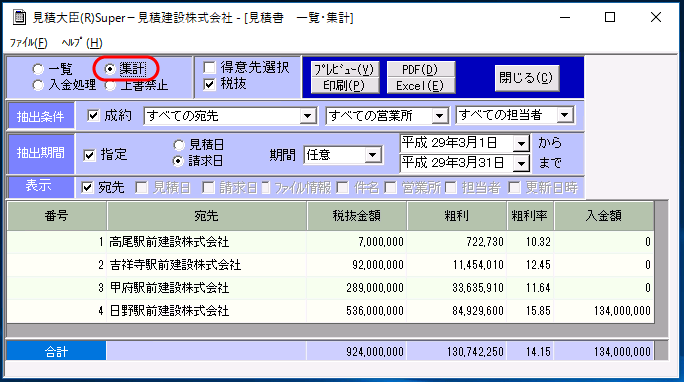Click the 粗利 column header
This screenshot has width=684, height=382.
pos(457,216)
